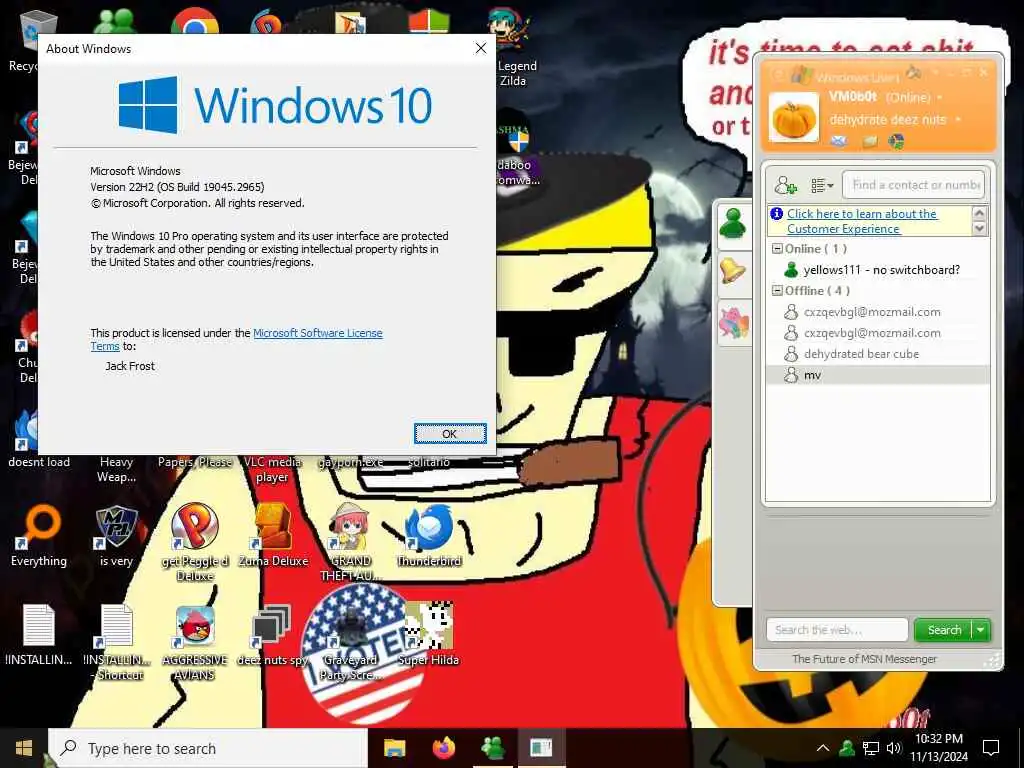Collapse the Online ( 1 ) contact group

[x=777, y=249]
